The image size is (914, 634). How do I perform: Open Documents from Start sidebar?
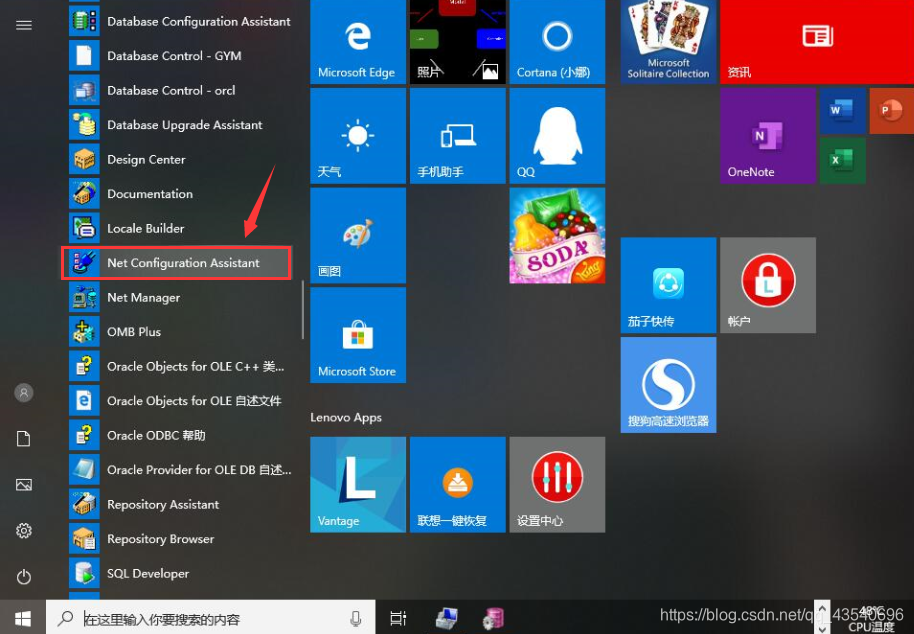click(x=24, y=439)
